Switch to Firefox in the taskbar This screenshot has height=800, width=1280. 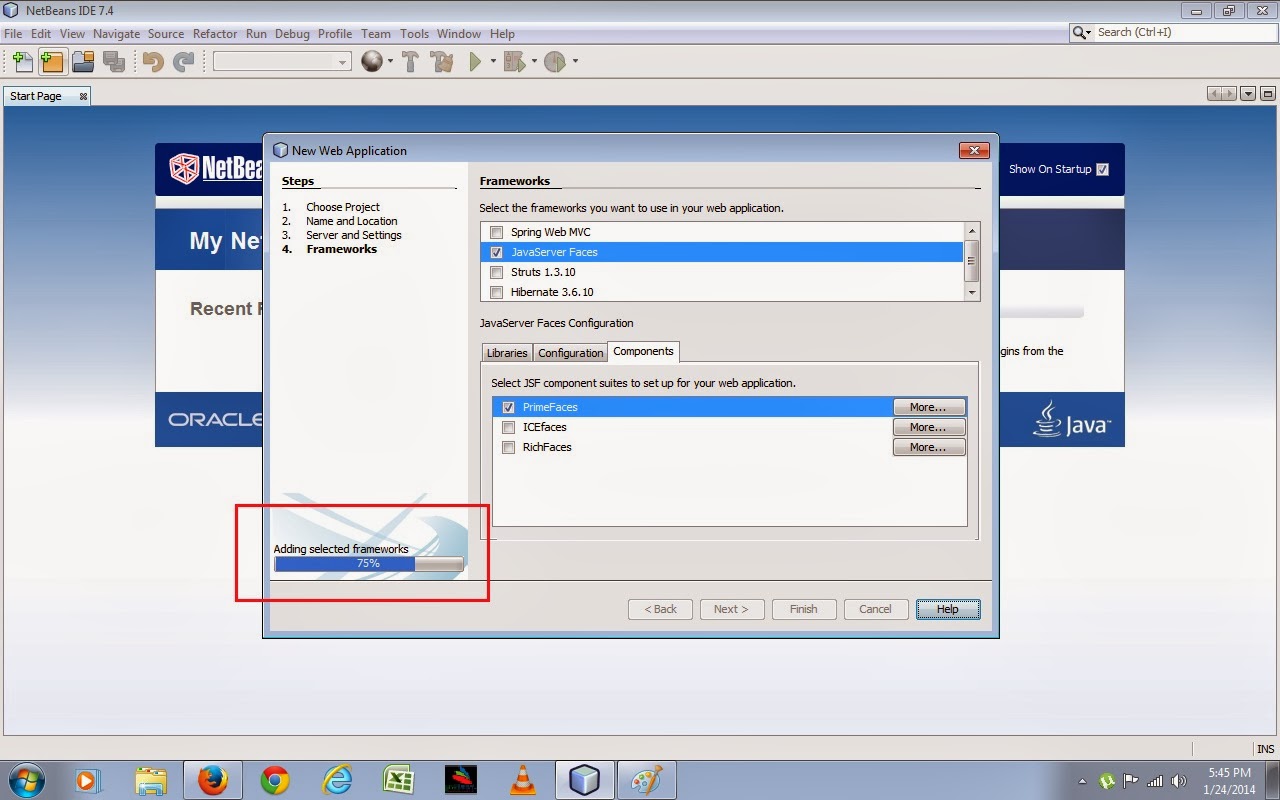[212, 780]
